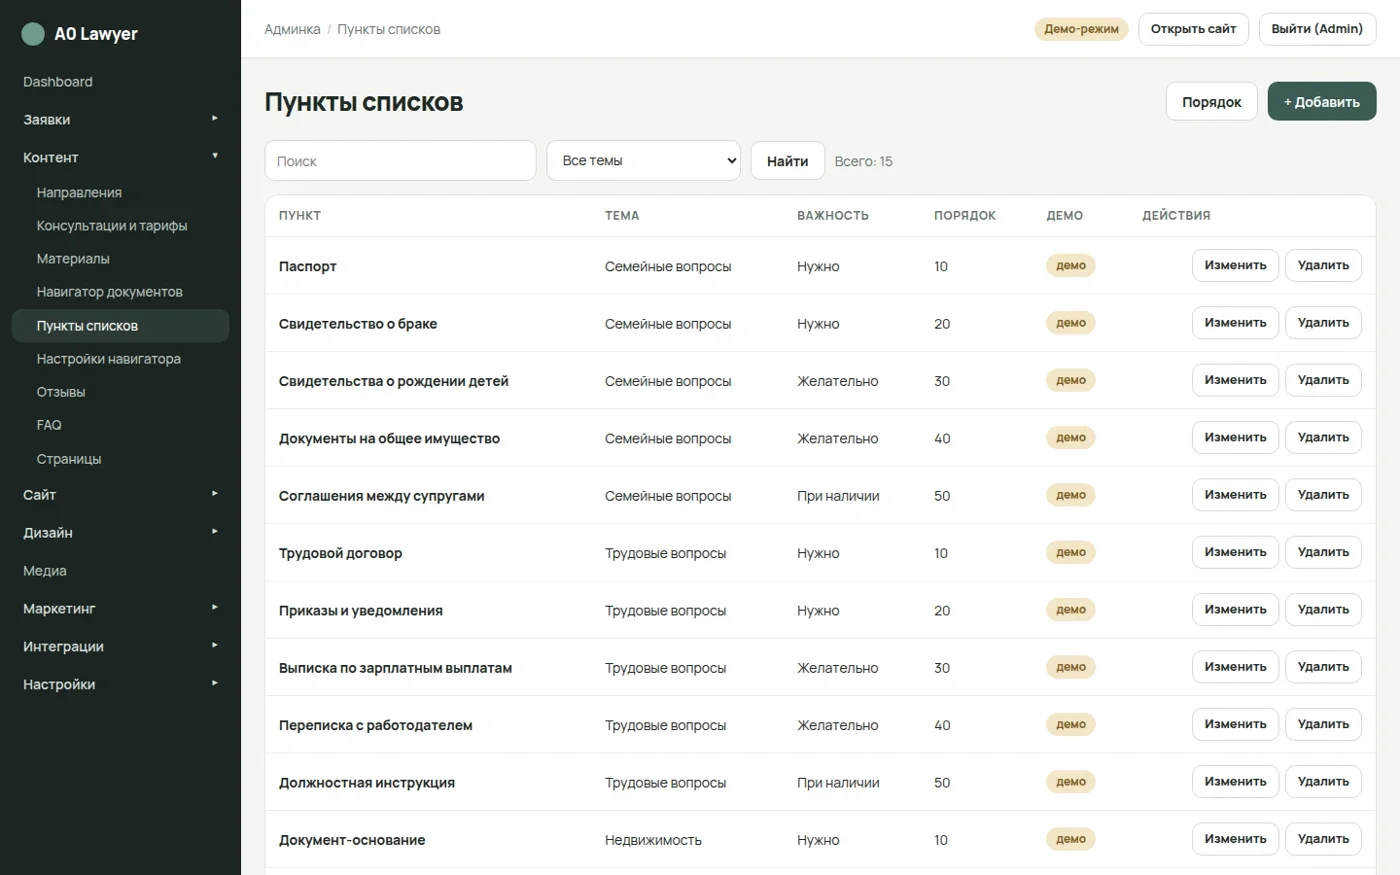Screen dimensions: 1400x875
Task: Click Изменить for Свидетельство о браке
Action: pyautogui.click(x=1235, y=323)
